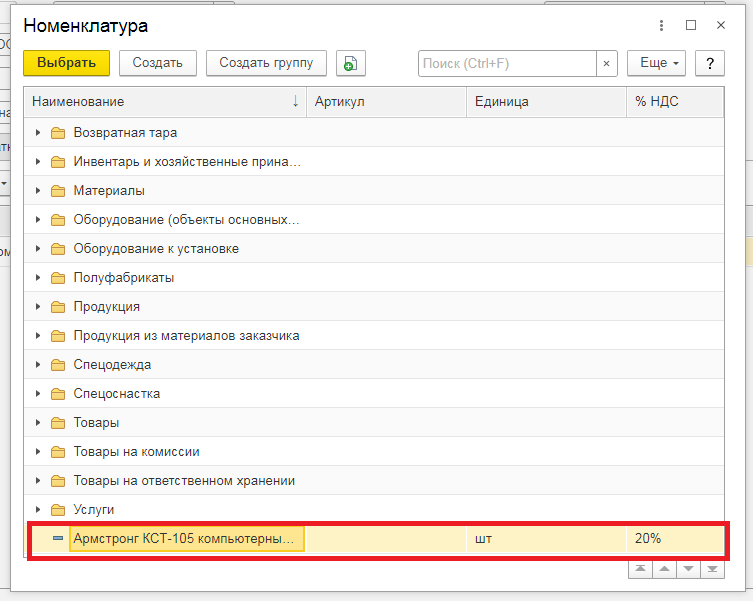Click the 20% НДС cell
753x601 pixels.
coord(675,539)
